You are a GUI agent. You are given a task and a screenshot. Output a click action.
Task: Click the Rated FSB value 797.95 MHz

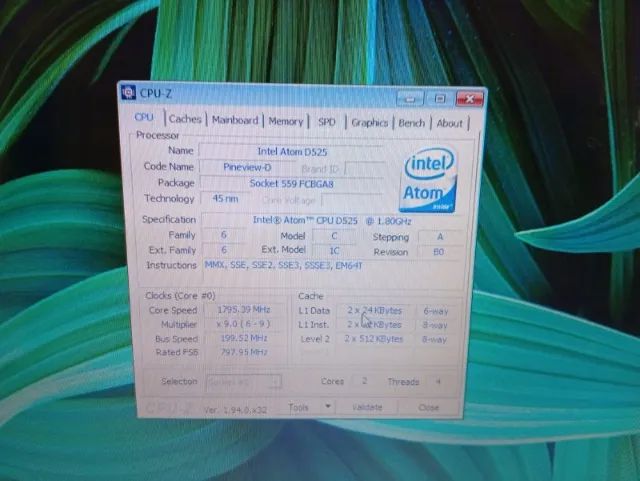(244, 352)
